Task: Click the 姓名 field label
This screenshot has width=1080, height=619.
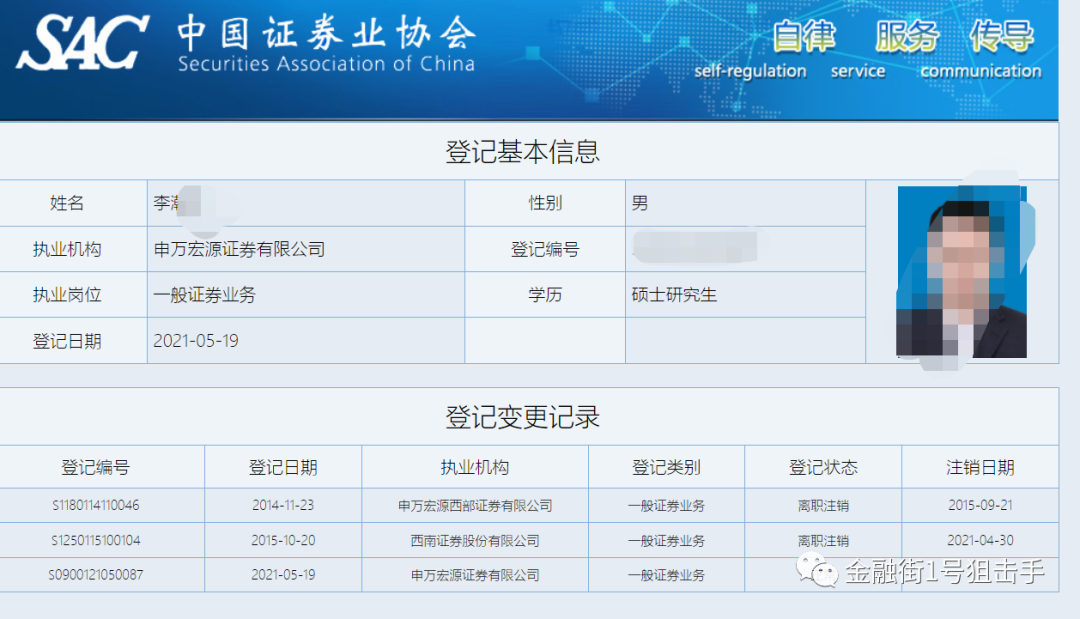Action: point(67,203)
